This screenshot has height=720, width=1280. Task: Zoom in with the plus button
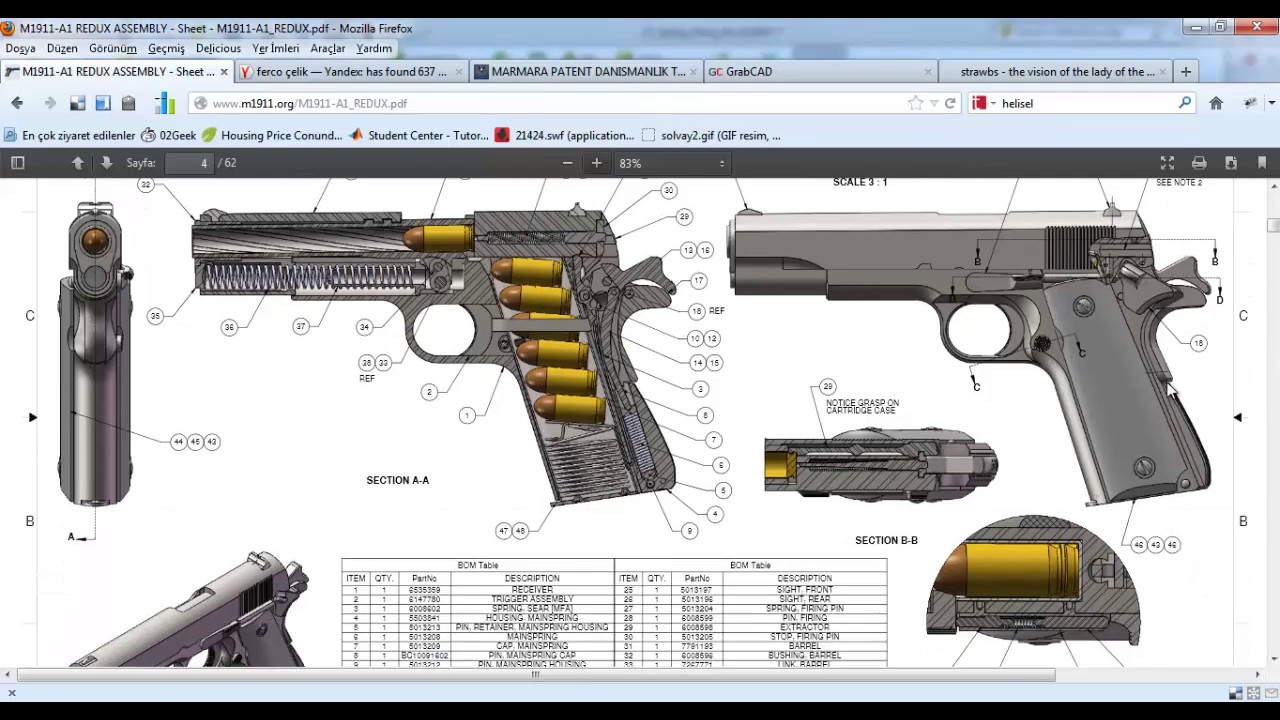pos(596,163)
